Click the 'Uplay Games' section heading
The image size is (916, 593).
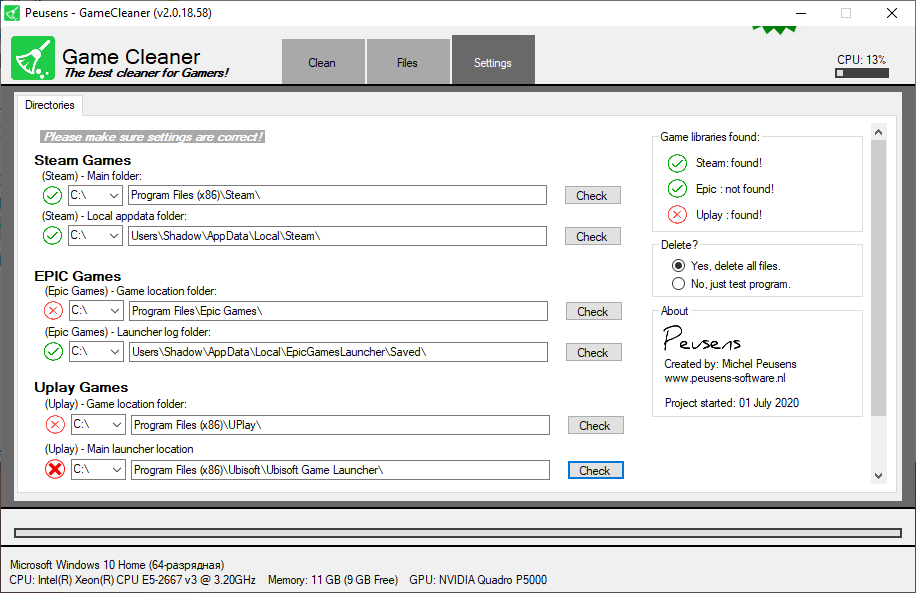[x=81, y=387]
